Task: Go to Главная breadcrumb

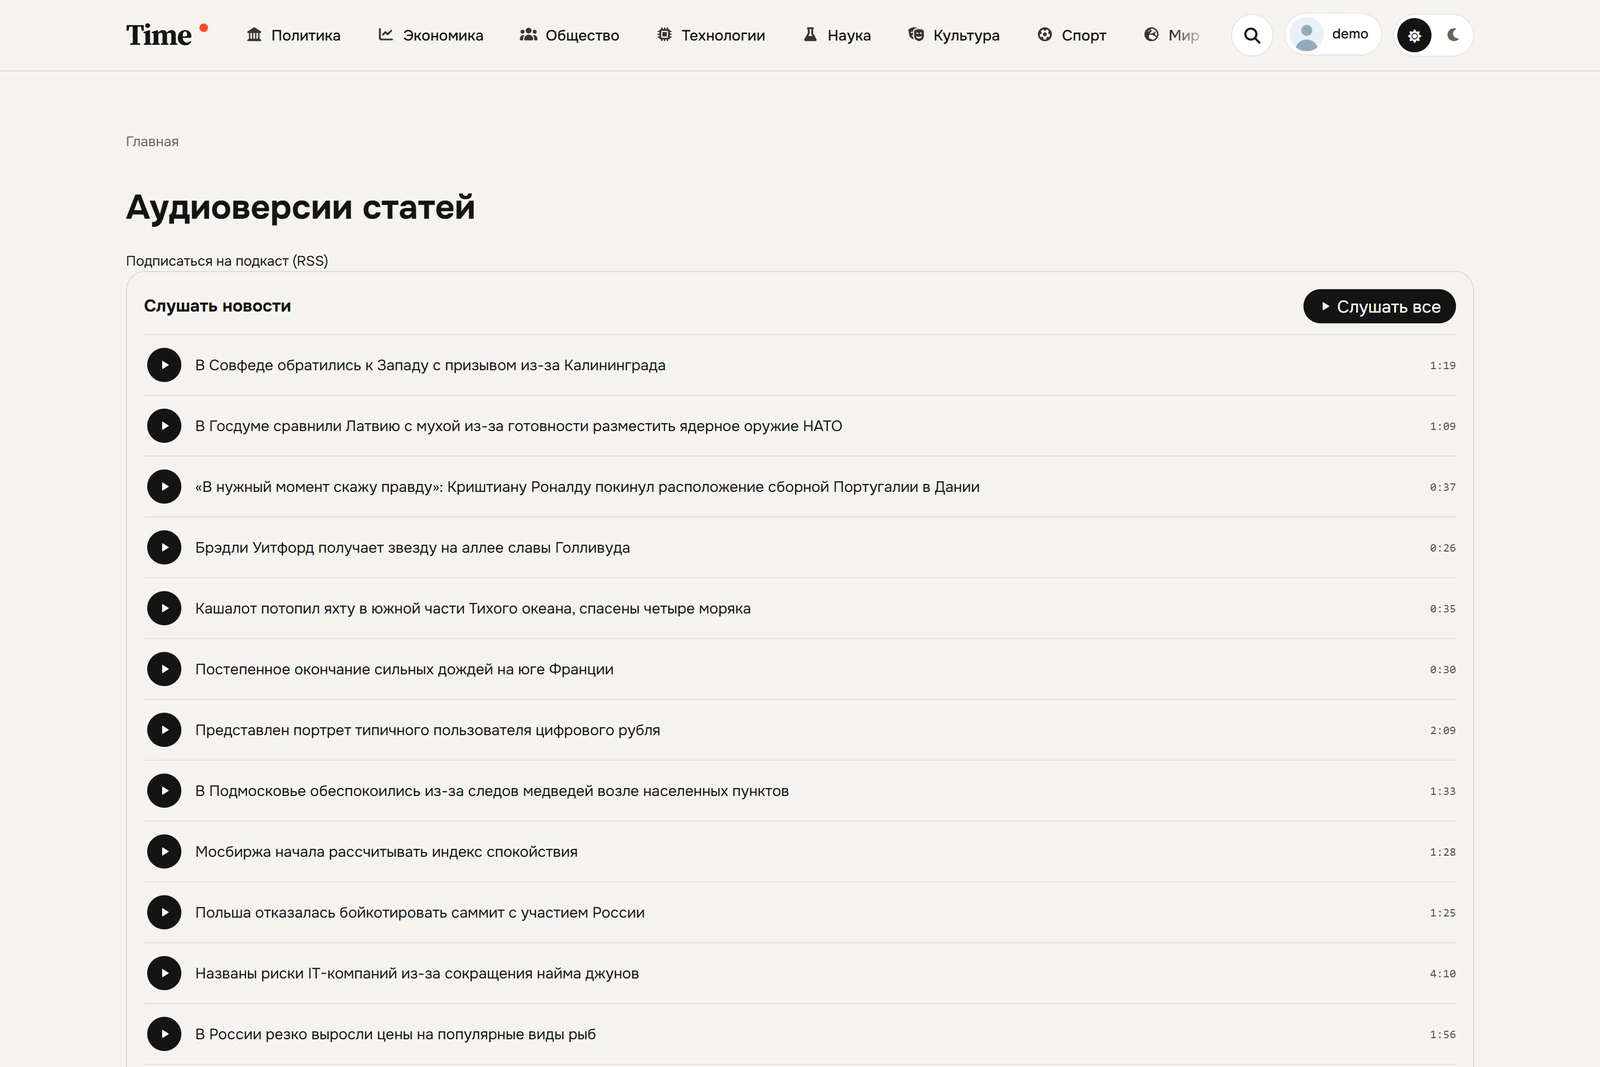Action: point(152,142)
